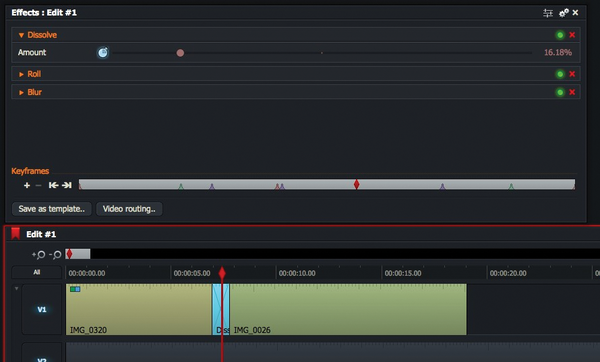Click the Amount keyframe stopwatch icon

(103, 52)
